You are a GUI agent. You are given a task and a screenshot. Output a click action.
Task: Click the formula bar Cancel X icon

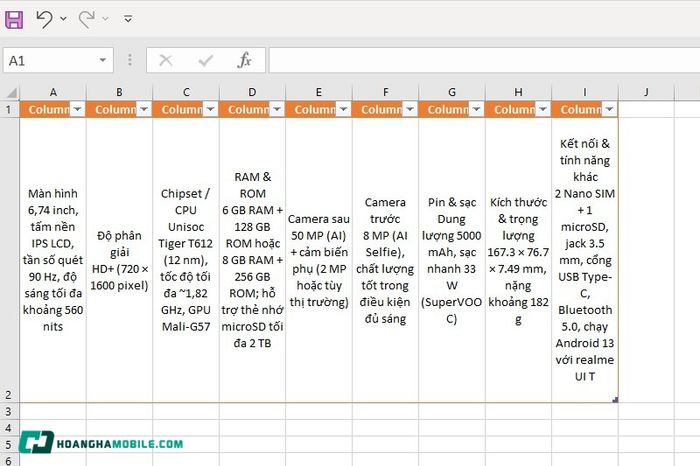(166, 60)
